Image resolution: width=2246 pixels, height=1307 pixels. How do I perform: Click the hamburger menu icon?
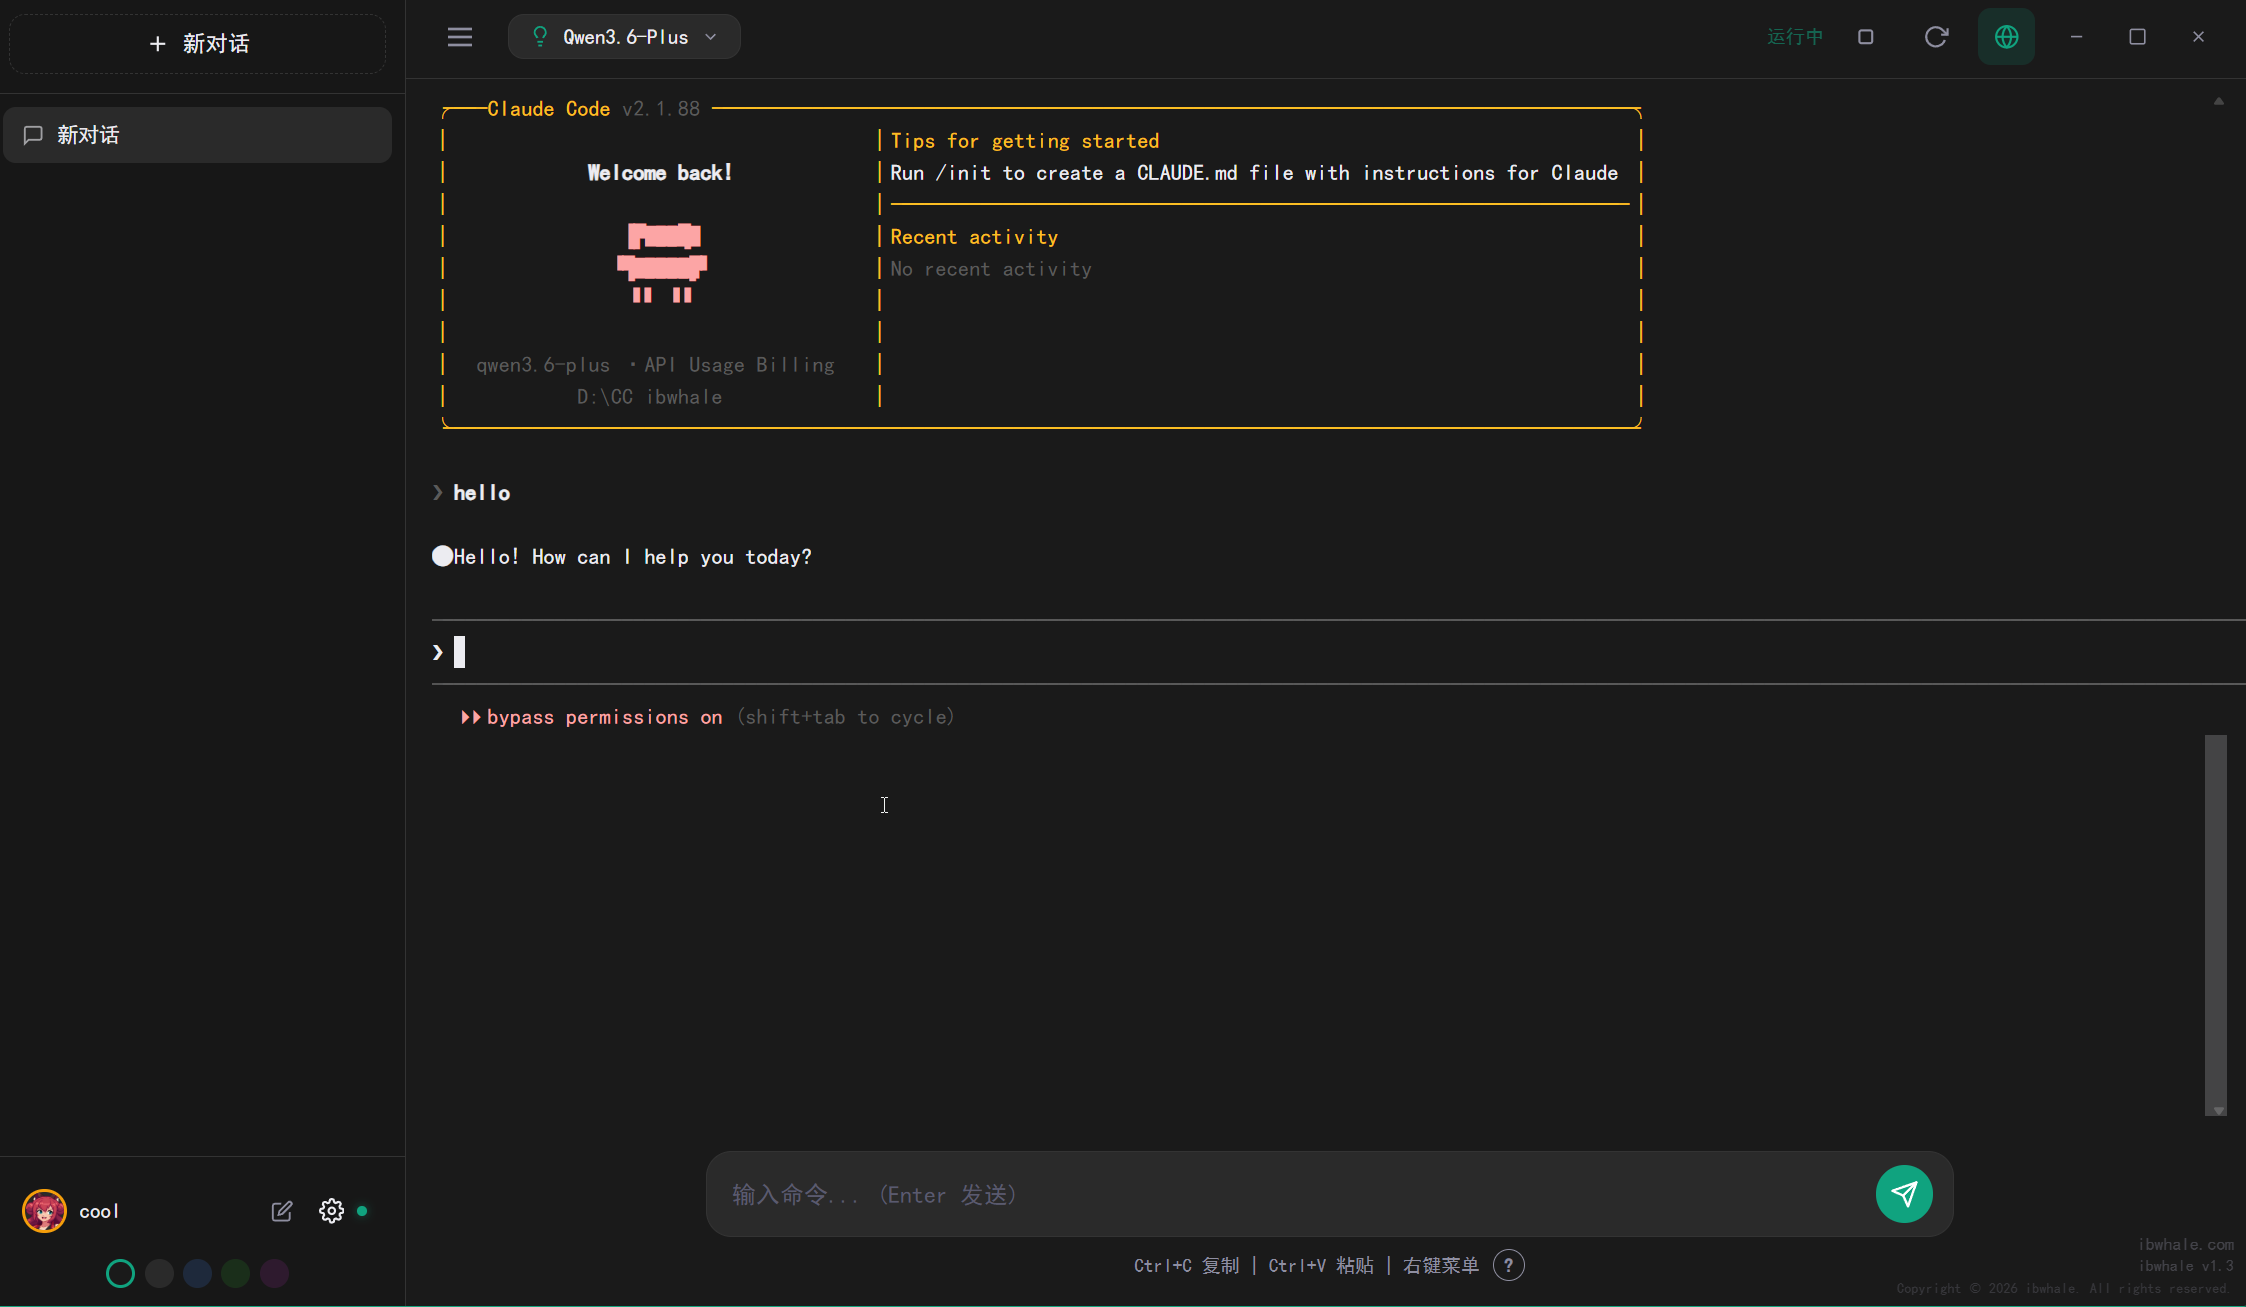[x=459, y=37]
